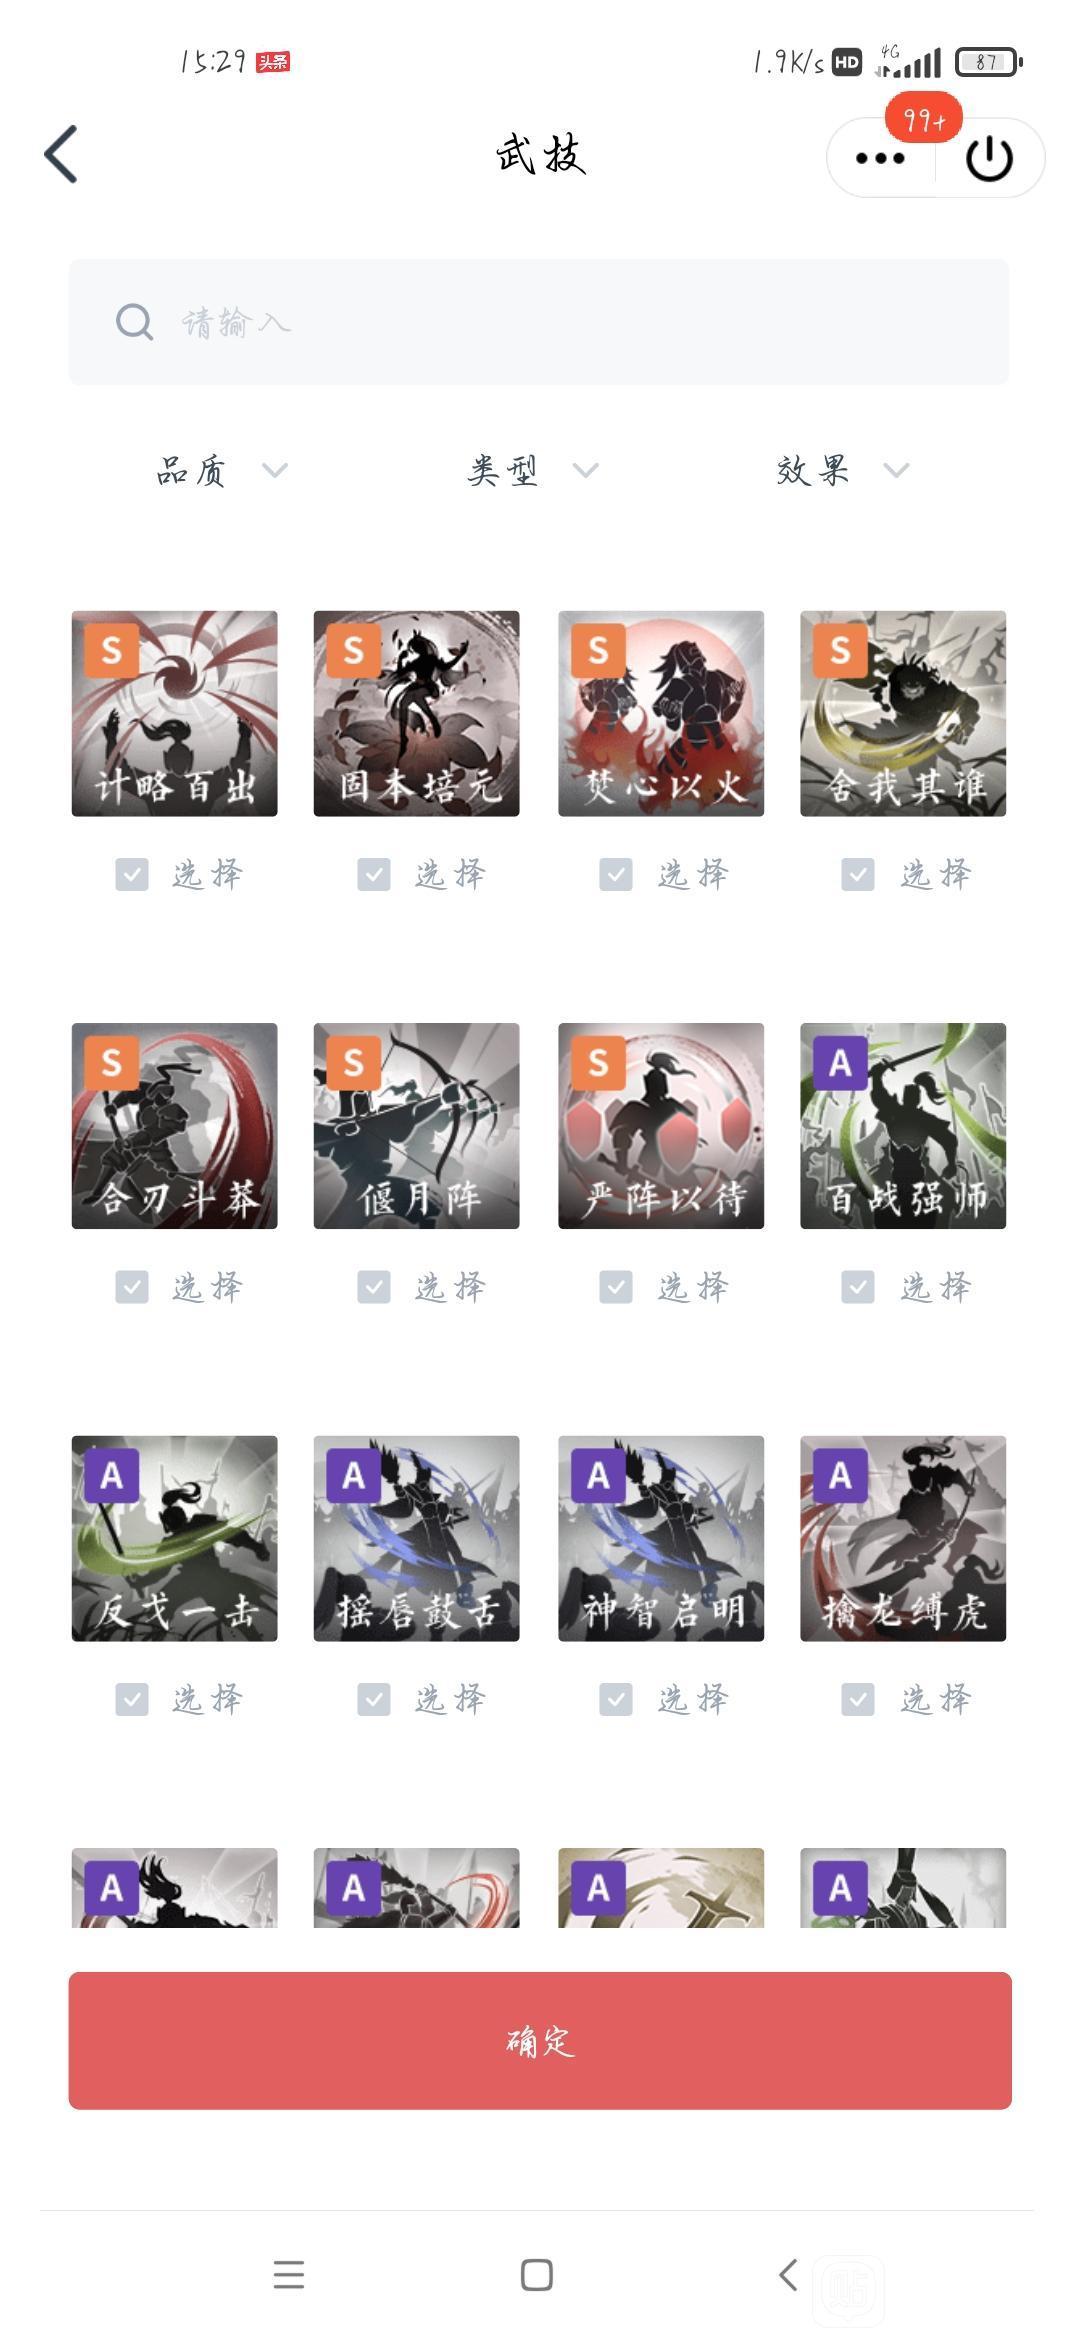Select the 焚心以火 skill image
Viewport: 1080px width, 2340px height.
coord(661,713)
